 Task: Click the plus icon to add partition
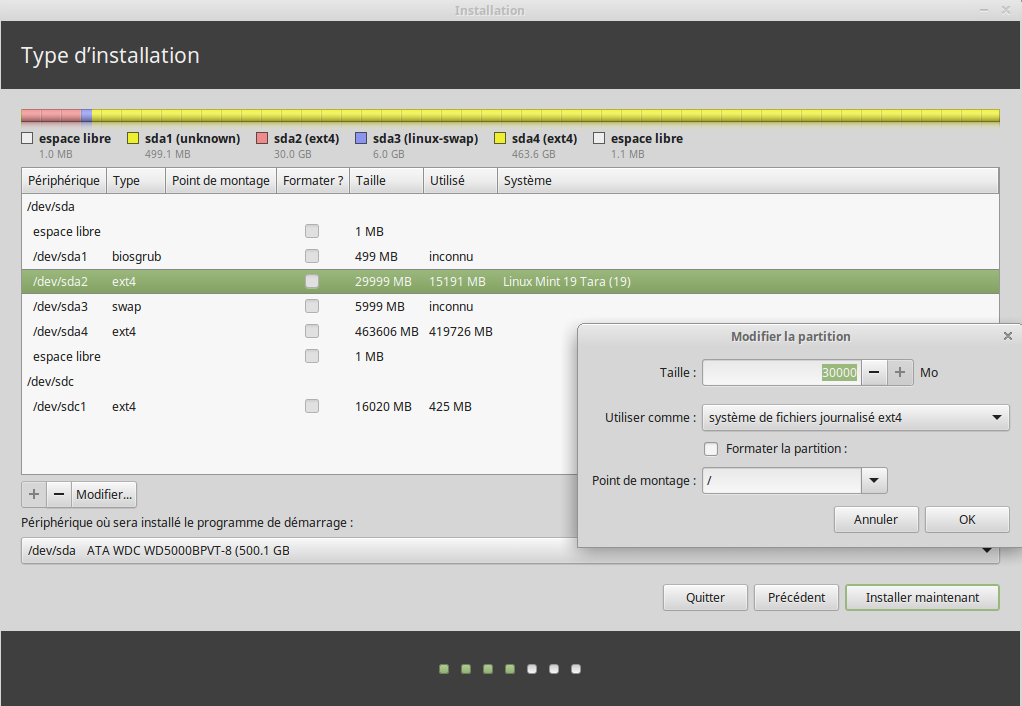pos(34,494)
